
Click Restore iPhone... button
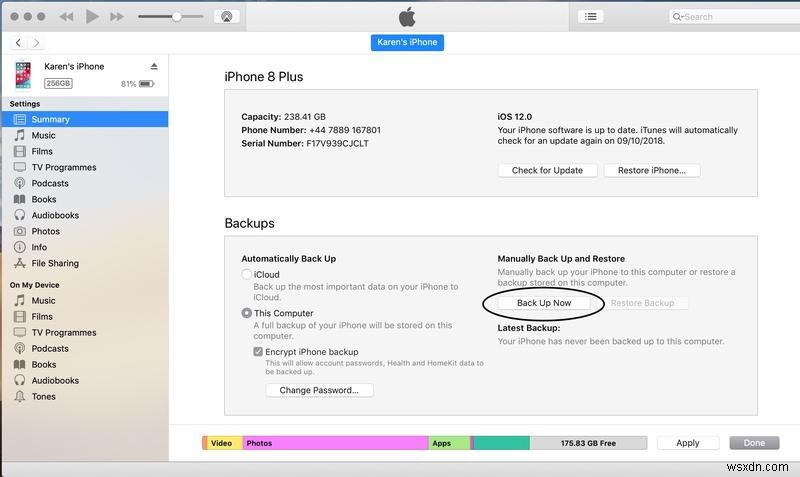[652, 170]
